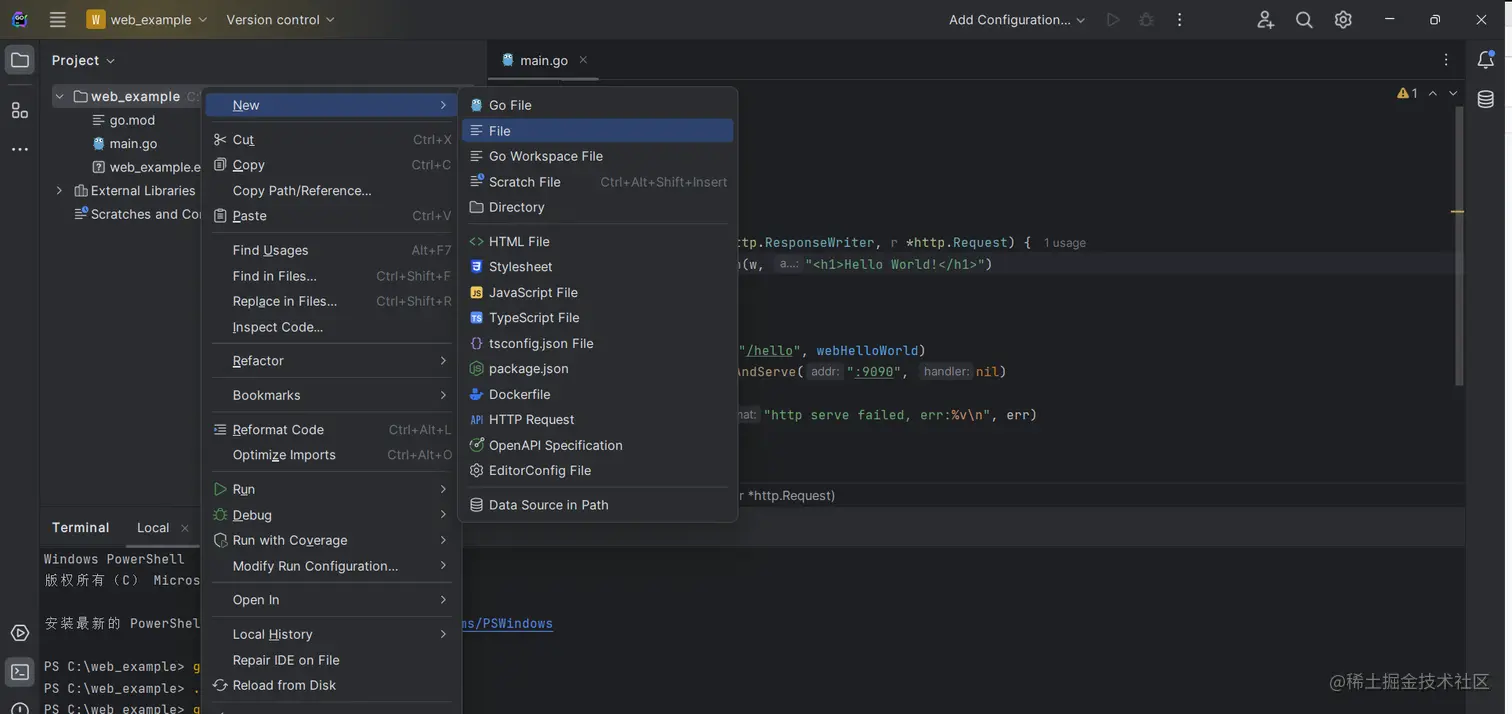The image size is (1512, 714).
Task: Expand the Refactor submenu
Action: (332, 361)
